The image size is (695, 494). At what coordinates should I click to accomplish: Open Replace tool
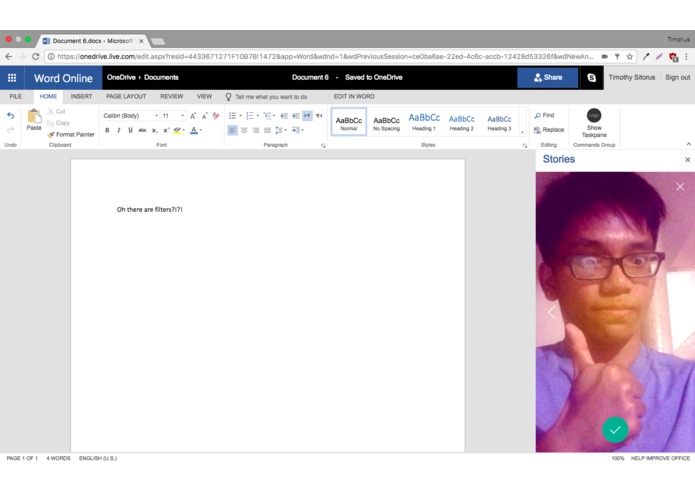pyautogui.click(x=549, y=130)
